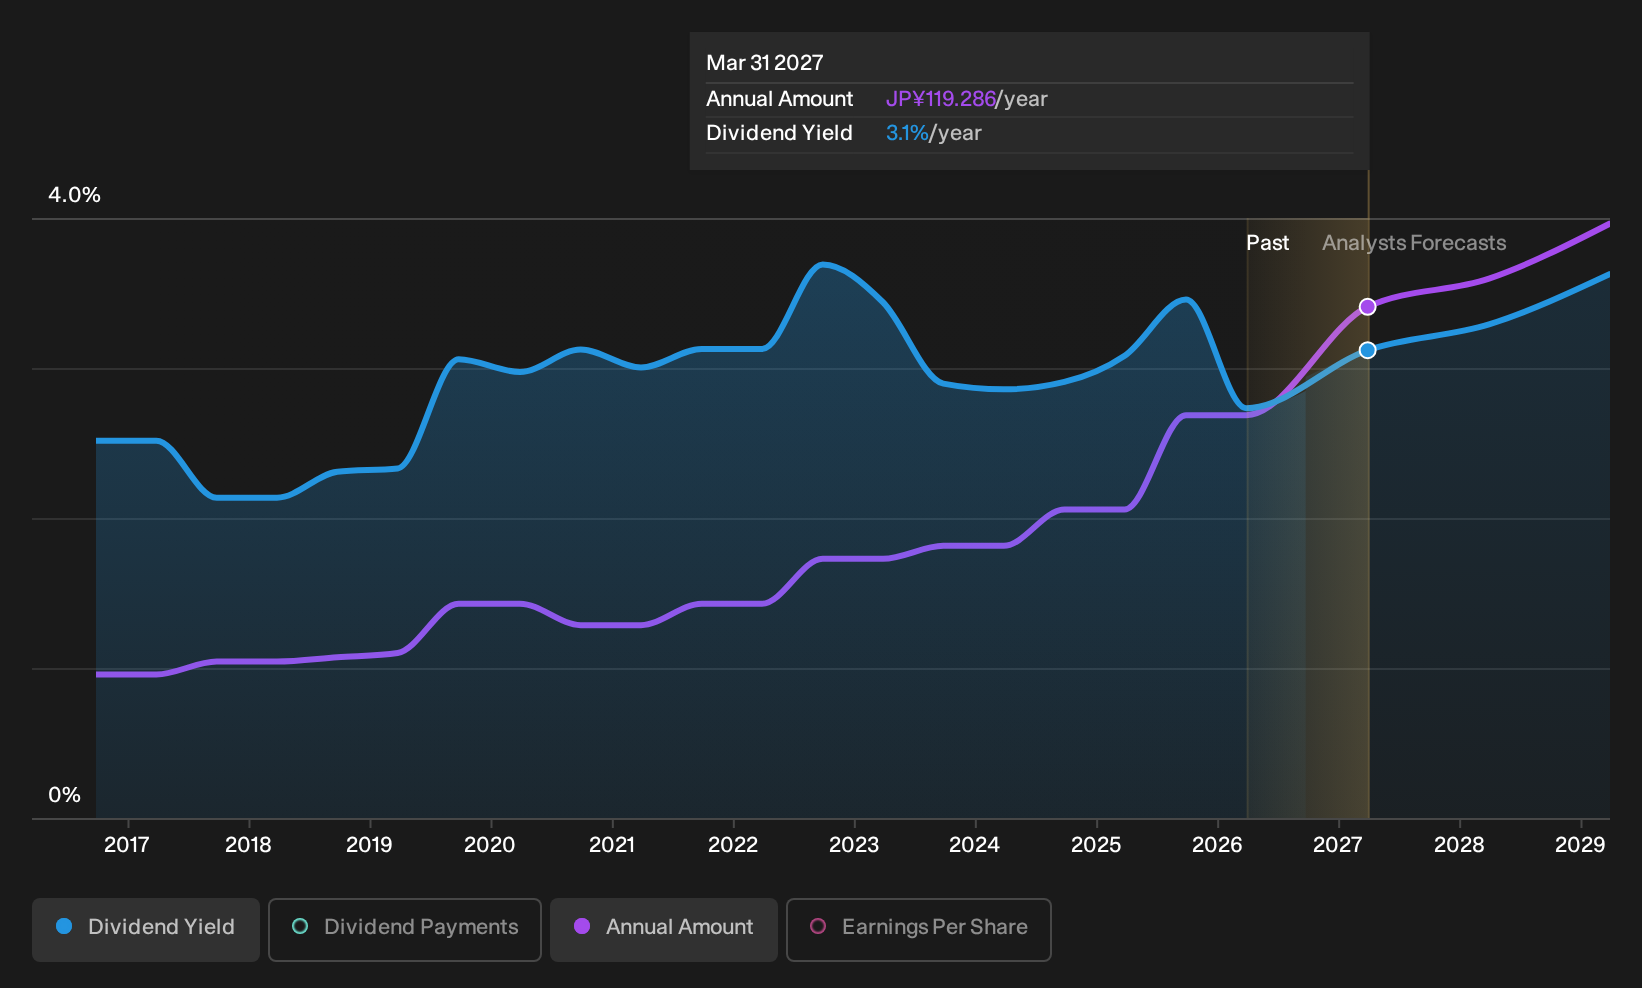Click the 2023 x-axis label

coord(854,845)
